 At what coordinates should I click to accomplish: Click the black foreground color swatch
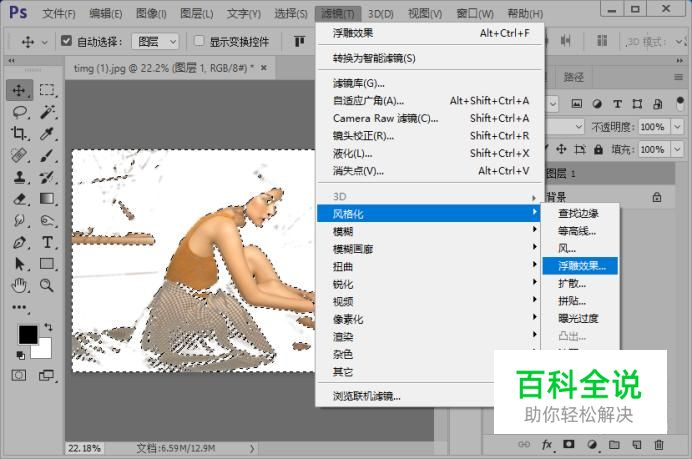pyautogui.click(x=28, y=335)
